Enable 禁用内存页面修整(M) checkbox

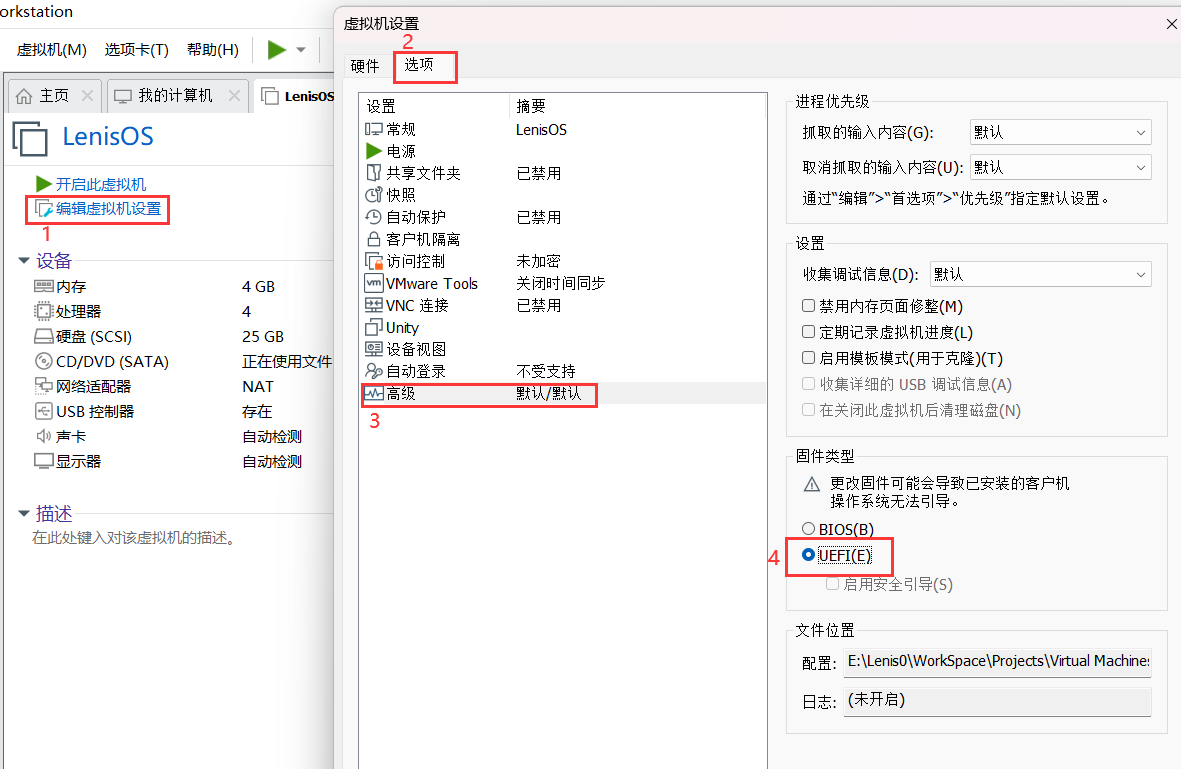pos(808,306)
